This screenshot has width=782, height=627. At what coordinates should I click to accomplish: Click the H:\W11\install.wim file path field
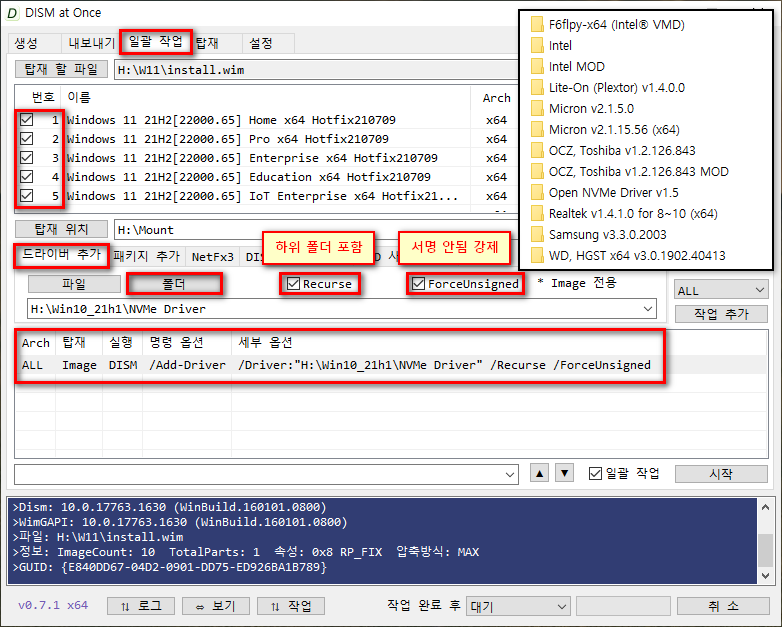tap(316, 70)
